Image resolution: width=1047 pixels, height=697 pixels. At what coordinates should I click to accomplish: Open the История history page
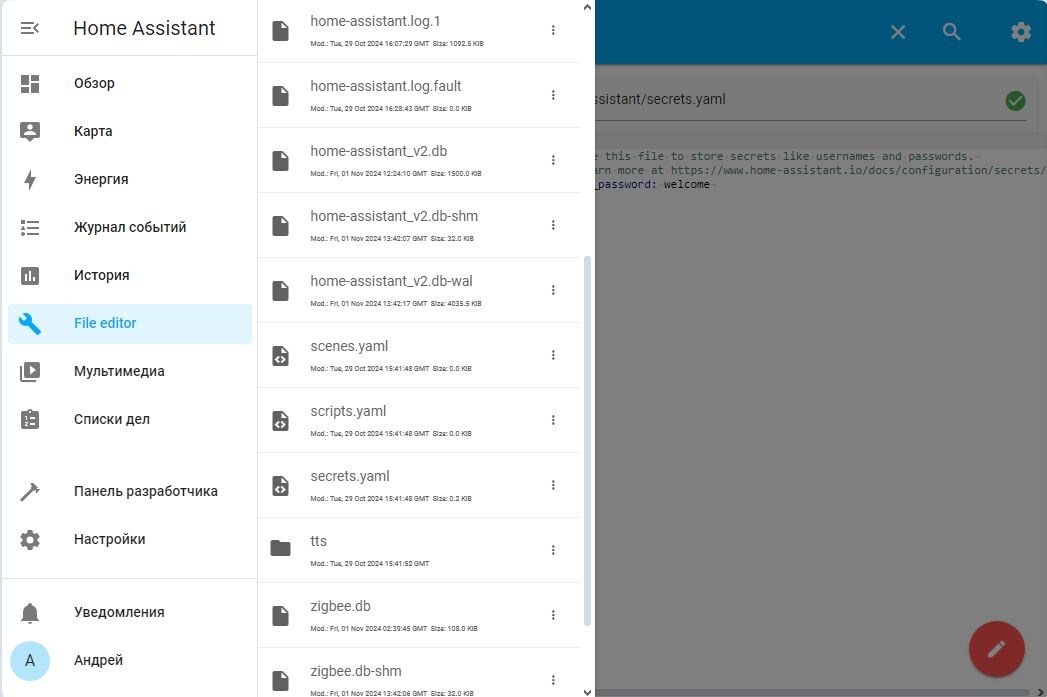click(130, 276)
